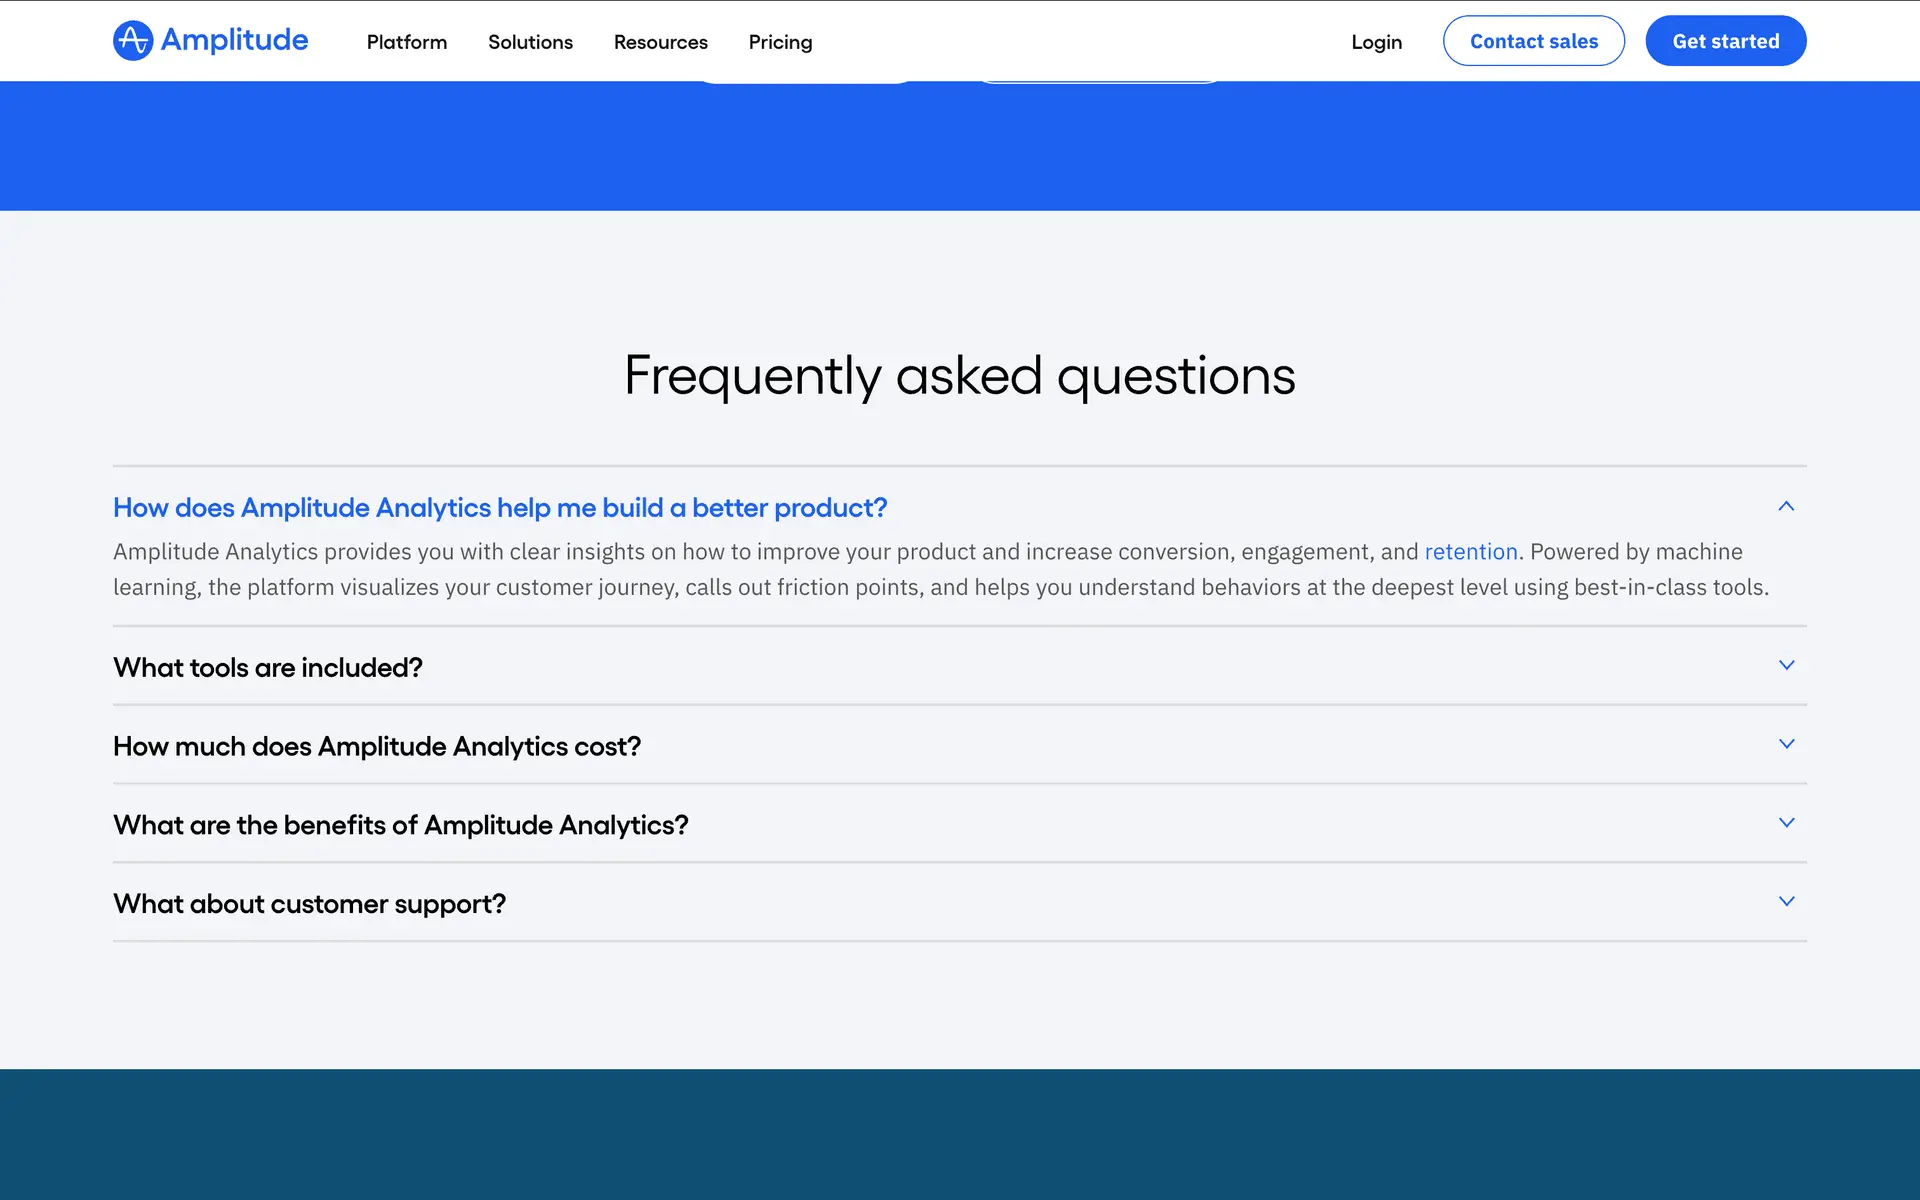Toggle 'How does Amplitude Analytics help' question title

coord(500,508)
